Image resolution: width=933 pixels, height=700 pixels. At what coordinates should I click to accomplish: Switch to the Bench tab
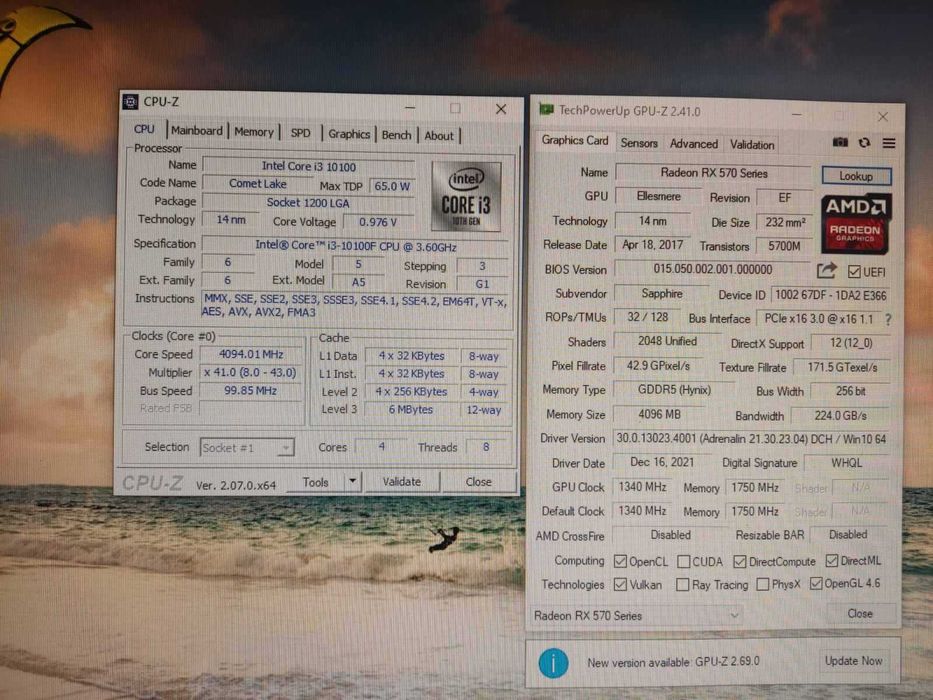[396, 135]
